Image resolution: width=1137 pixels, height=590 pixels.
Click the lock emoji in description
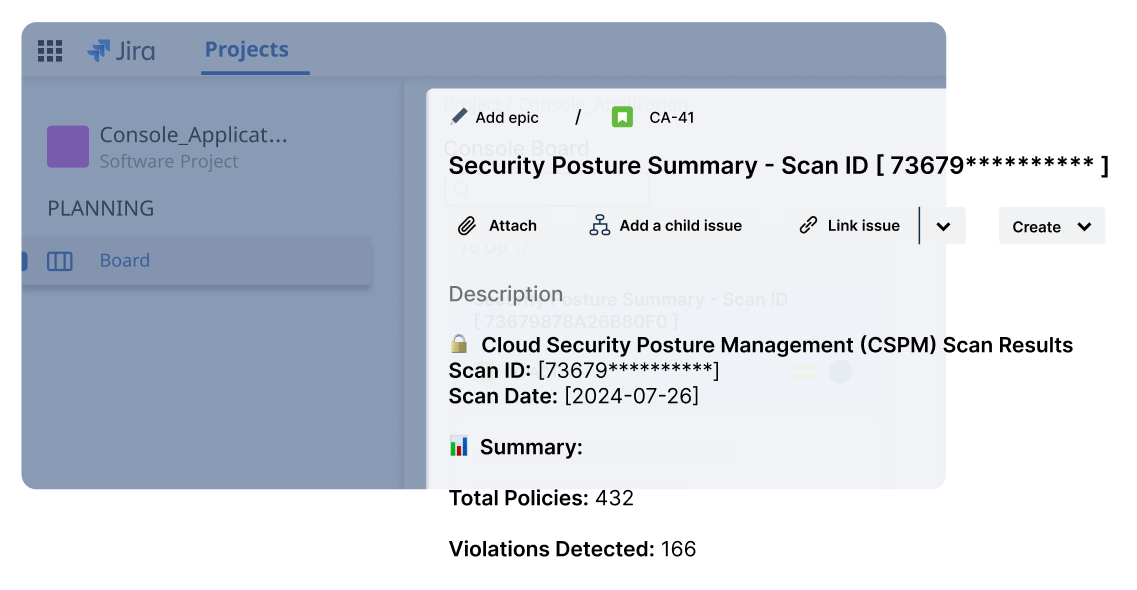(459, 344)
